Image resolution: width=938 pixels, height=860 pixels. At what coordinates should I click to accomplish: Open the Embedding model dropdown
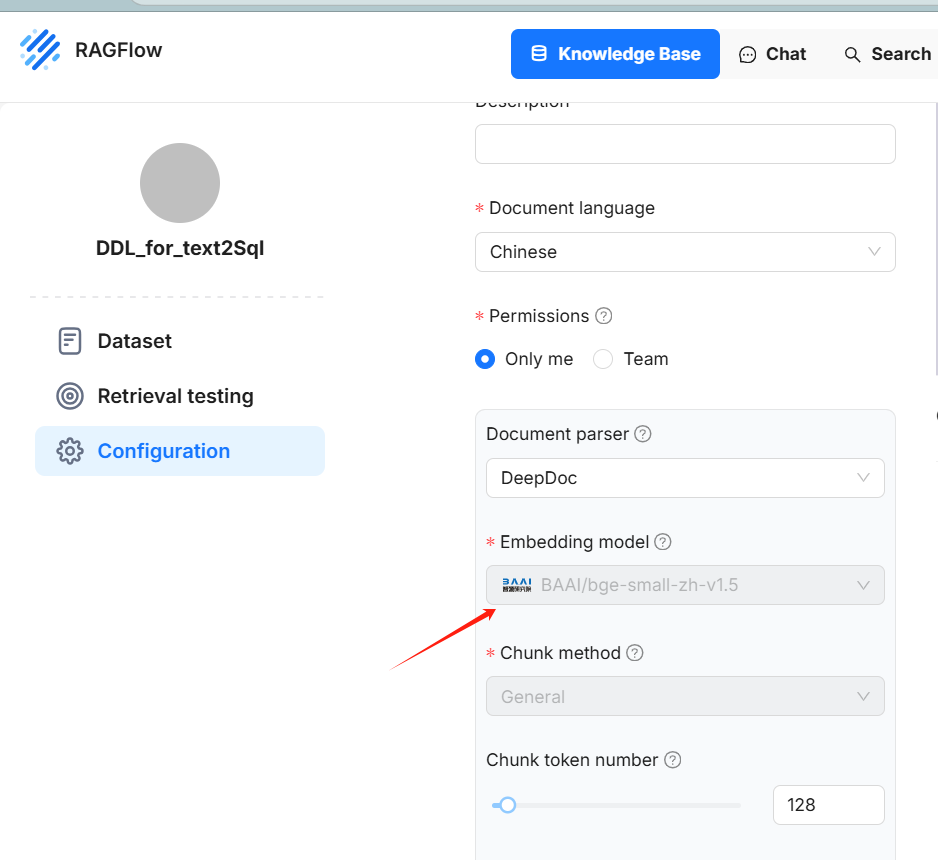click(x=685, y=585)
